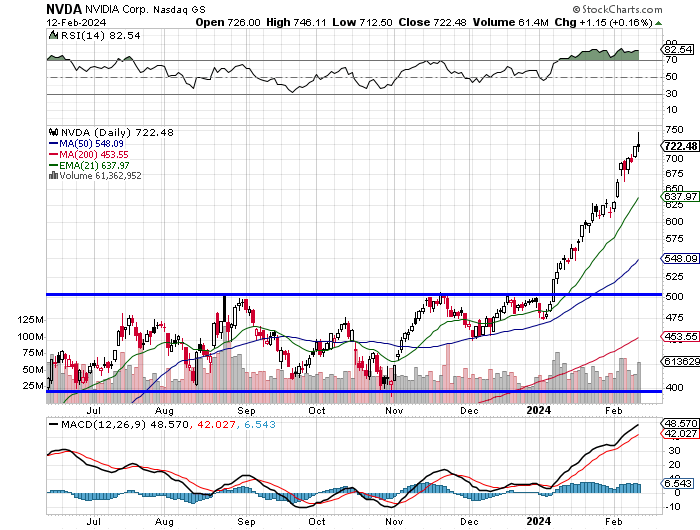Click the 750 label on the price axis
The width and height of the screenshot is (700, 530).
tap(674, 129)
